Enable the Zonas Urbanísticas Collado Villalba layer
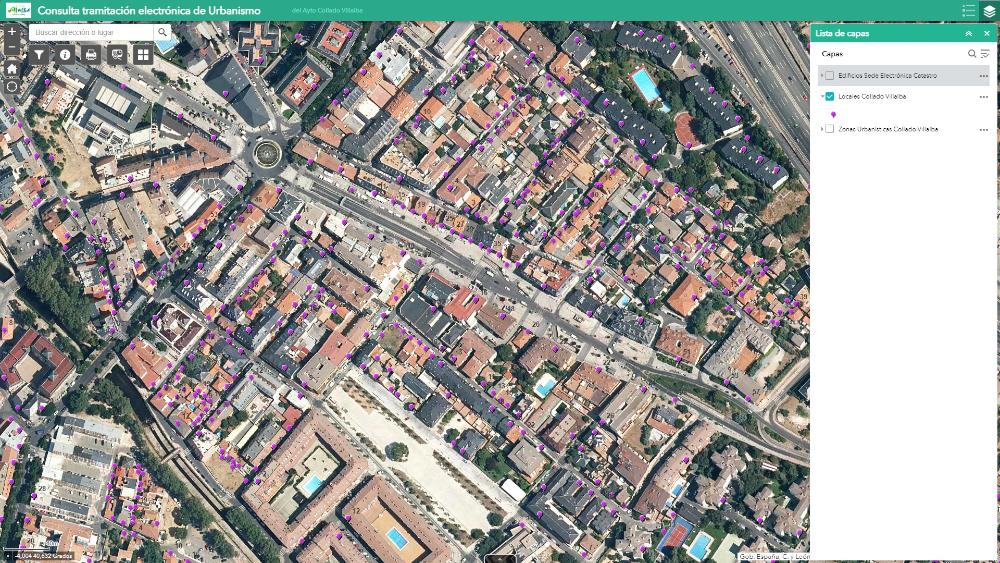This screenshot has height=563, width=1000. [830, 129]
